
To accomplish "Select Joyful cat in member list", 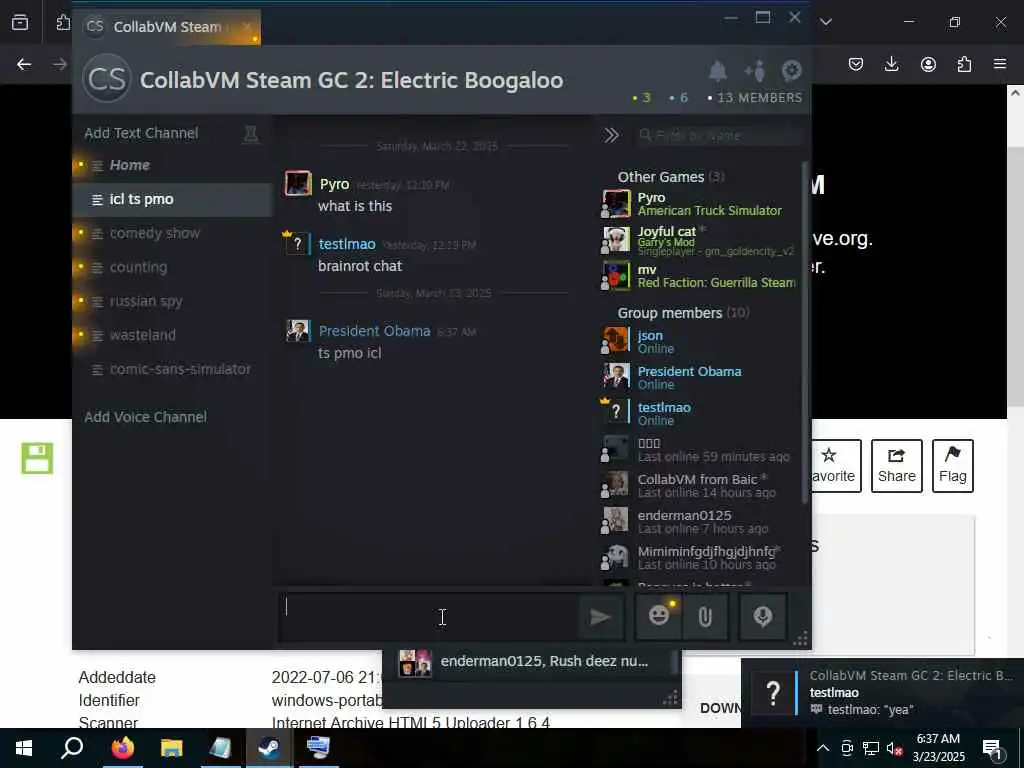I will click(x=700, y=240).
